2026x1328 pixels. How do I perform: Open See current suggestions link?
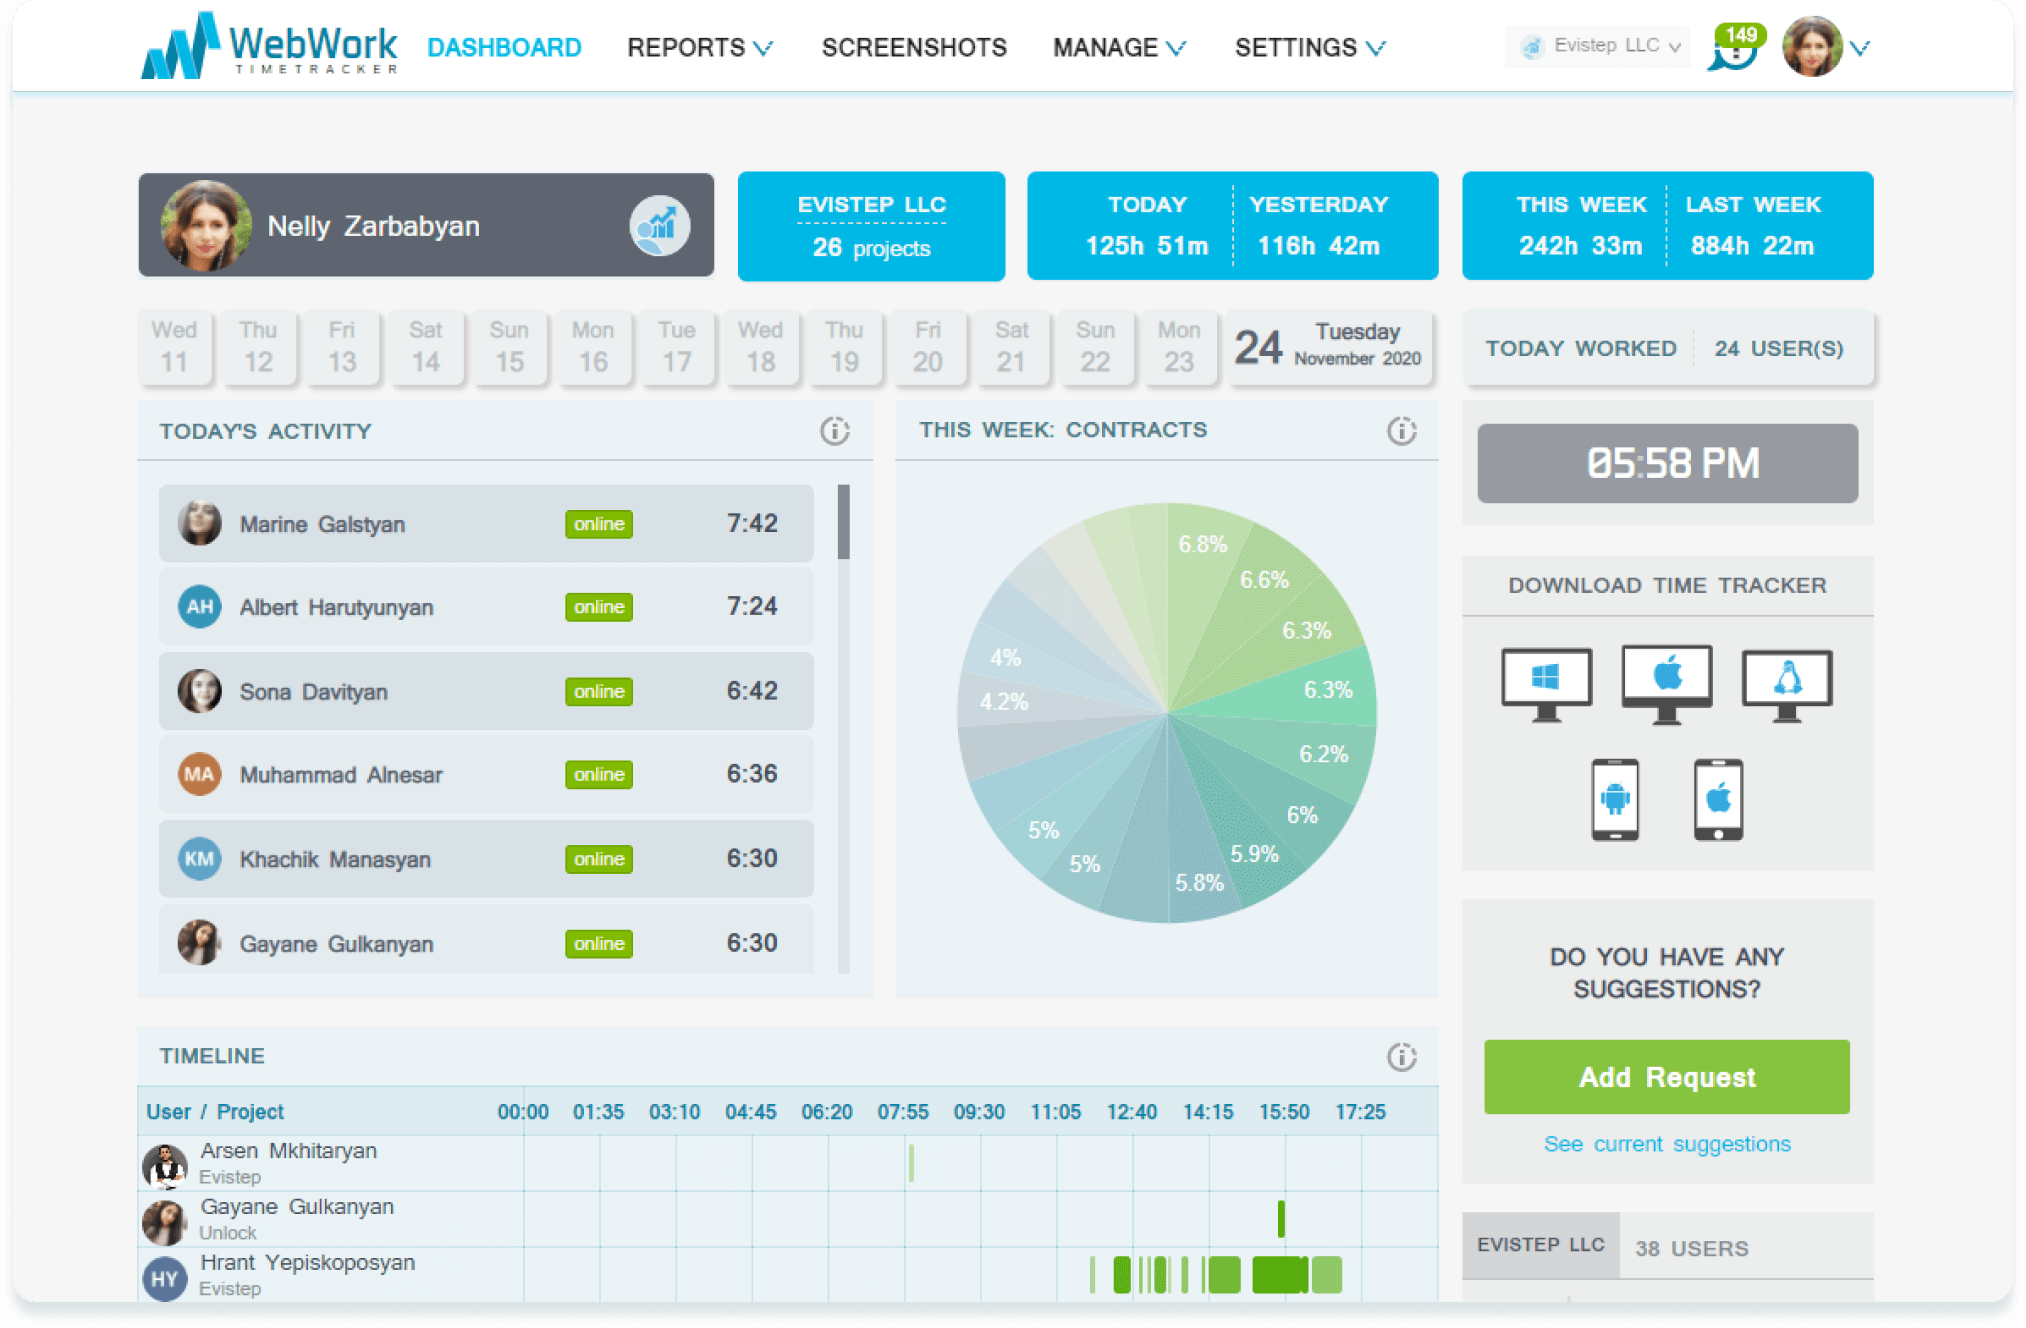click(1667, 1143)
